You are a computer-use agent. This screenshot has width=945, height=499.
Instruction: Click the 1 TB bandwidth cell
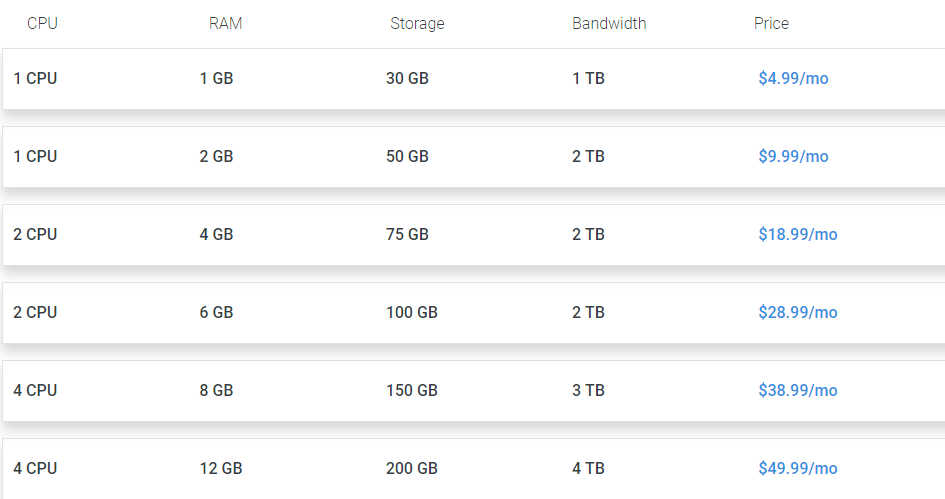[588, 78]
